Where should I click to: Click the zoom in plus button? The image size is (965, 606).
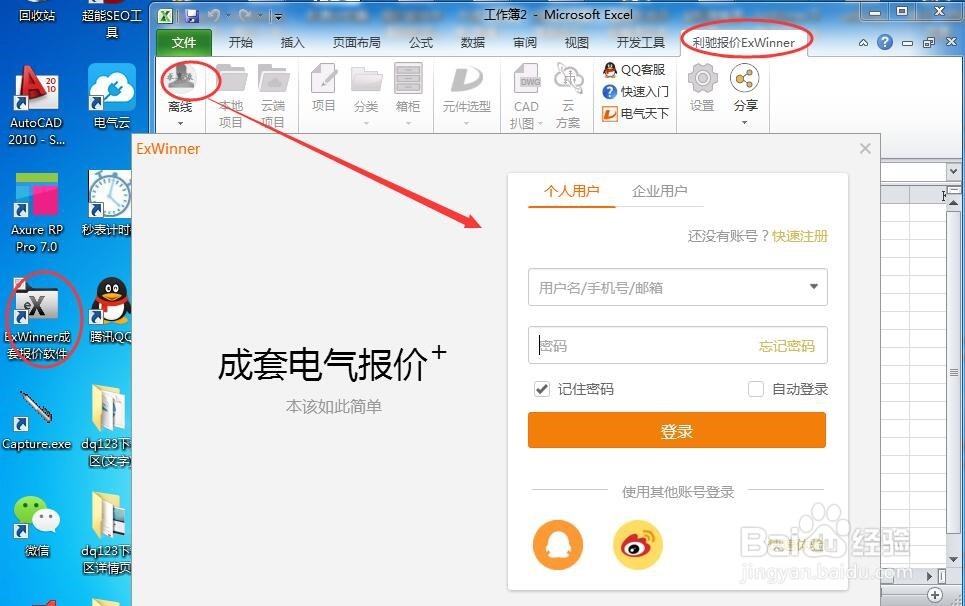click(935, 594)
